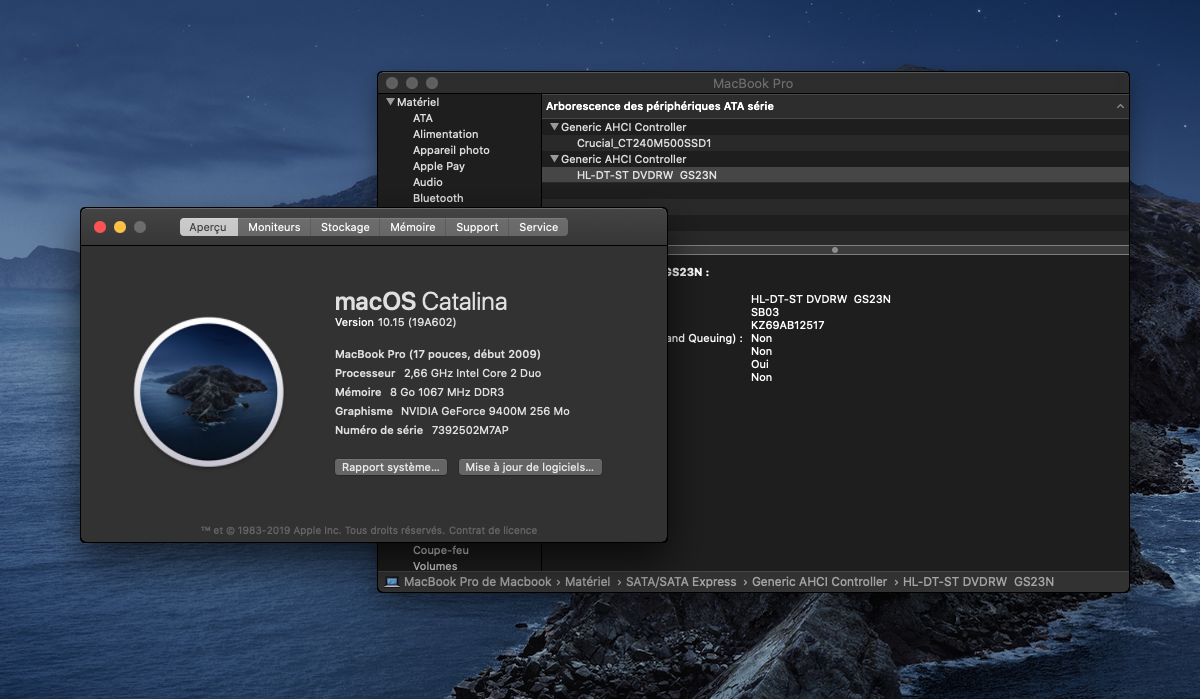This screenshot has width=1200, height=699.
Task: Click the Rapport système… button
Action: (x=390, y=467)
